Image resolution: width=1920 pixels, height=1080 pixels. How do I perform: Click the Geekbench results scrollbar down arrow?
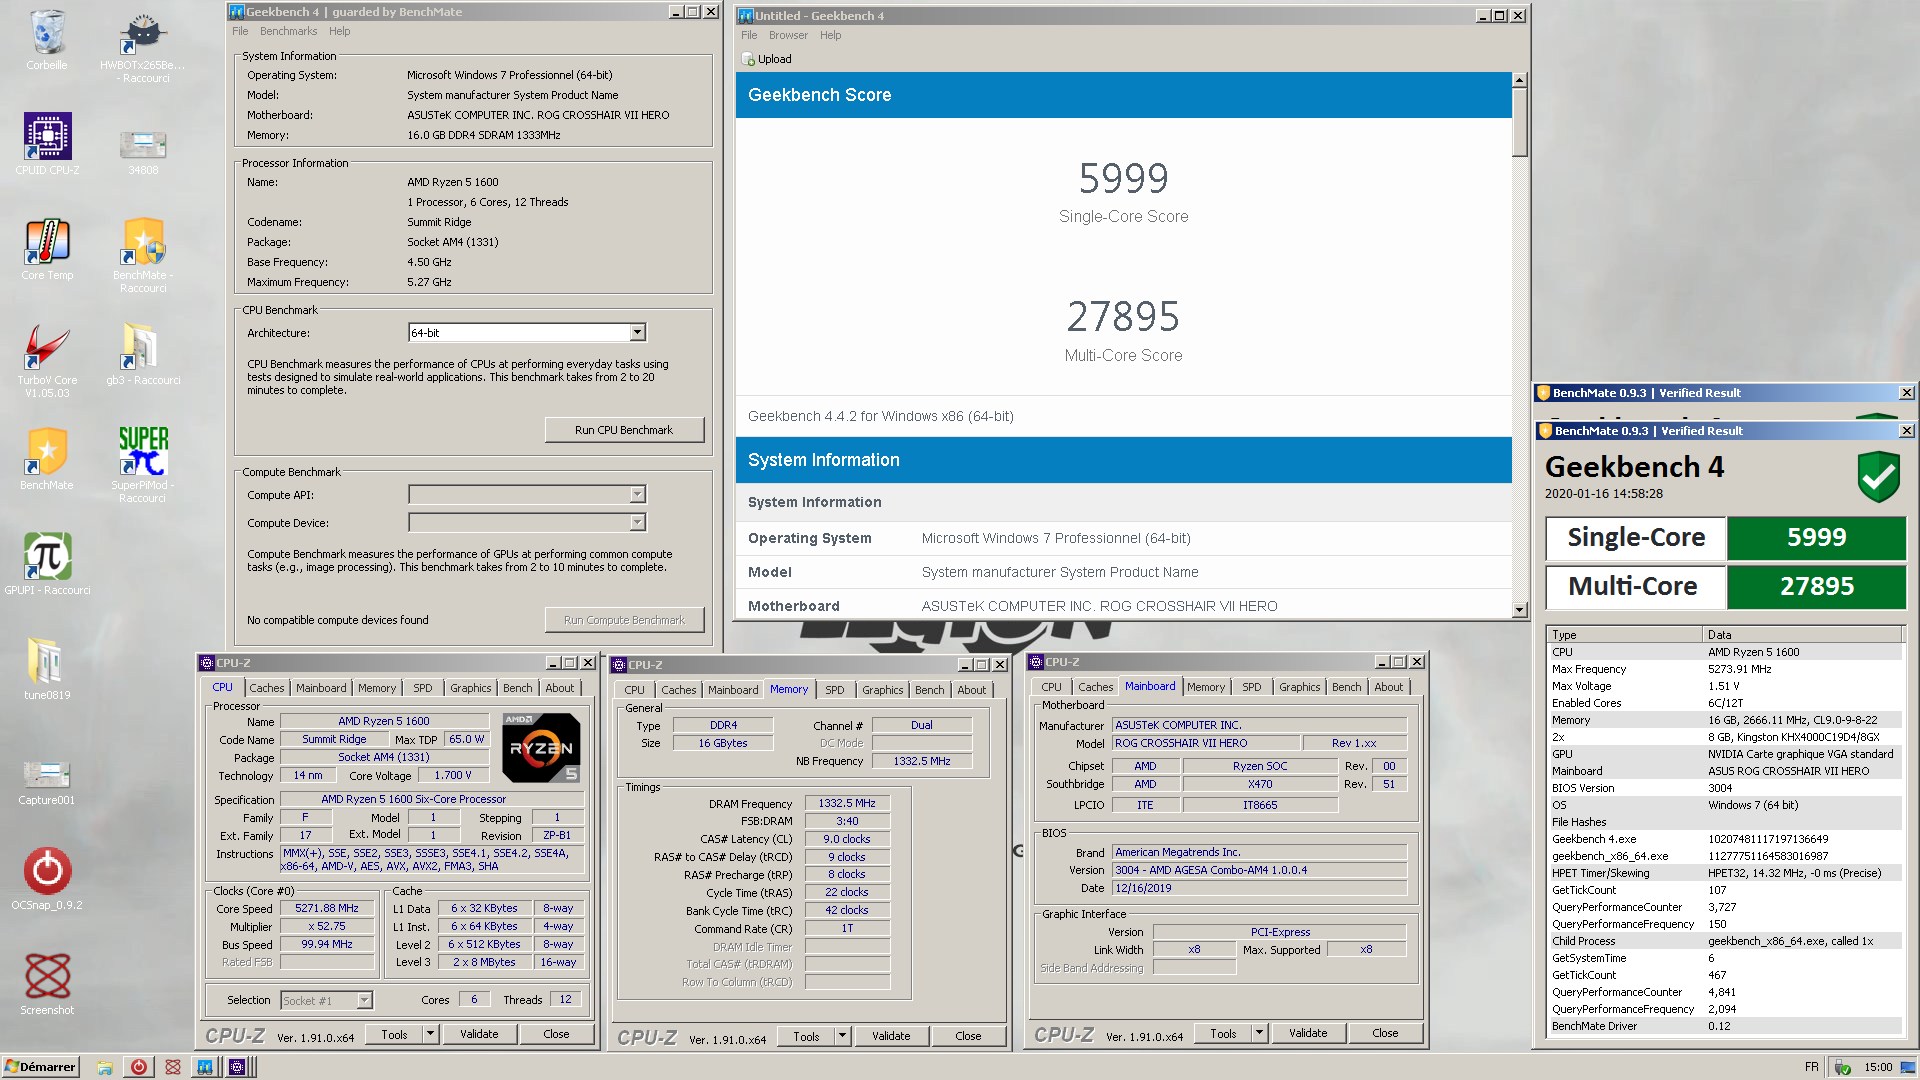[1520, 610]
